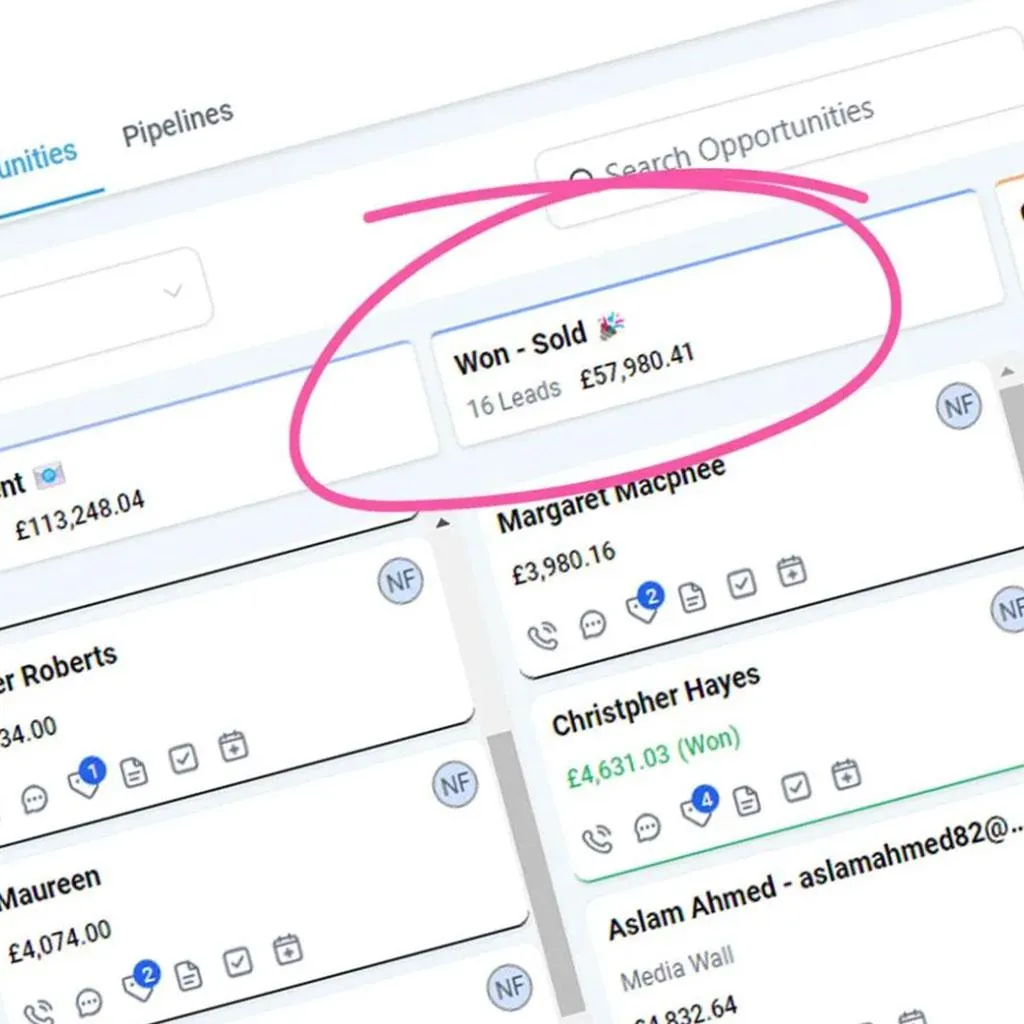
Task: Click scroll-up arrow of left column
Action: (442, 522)
